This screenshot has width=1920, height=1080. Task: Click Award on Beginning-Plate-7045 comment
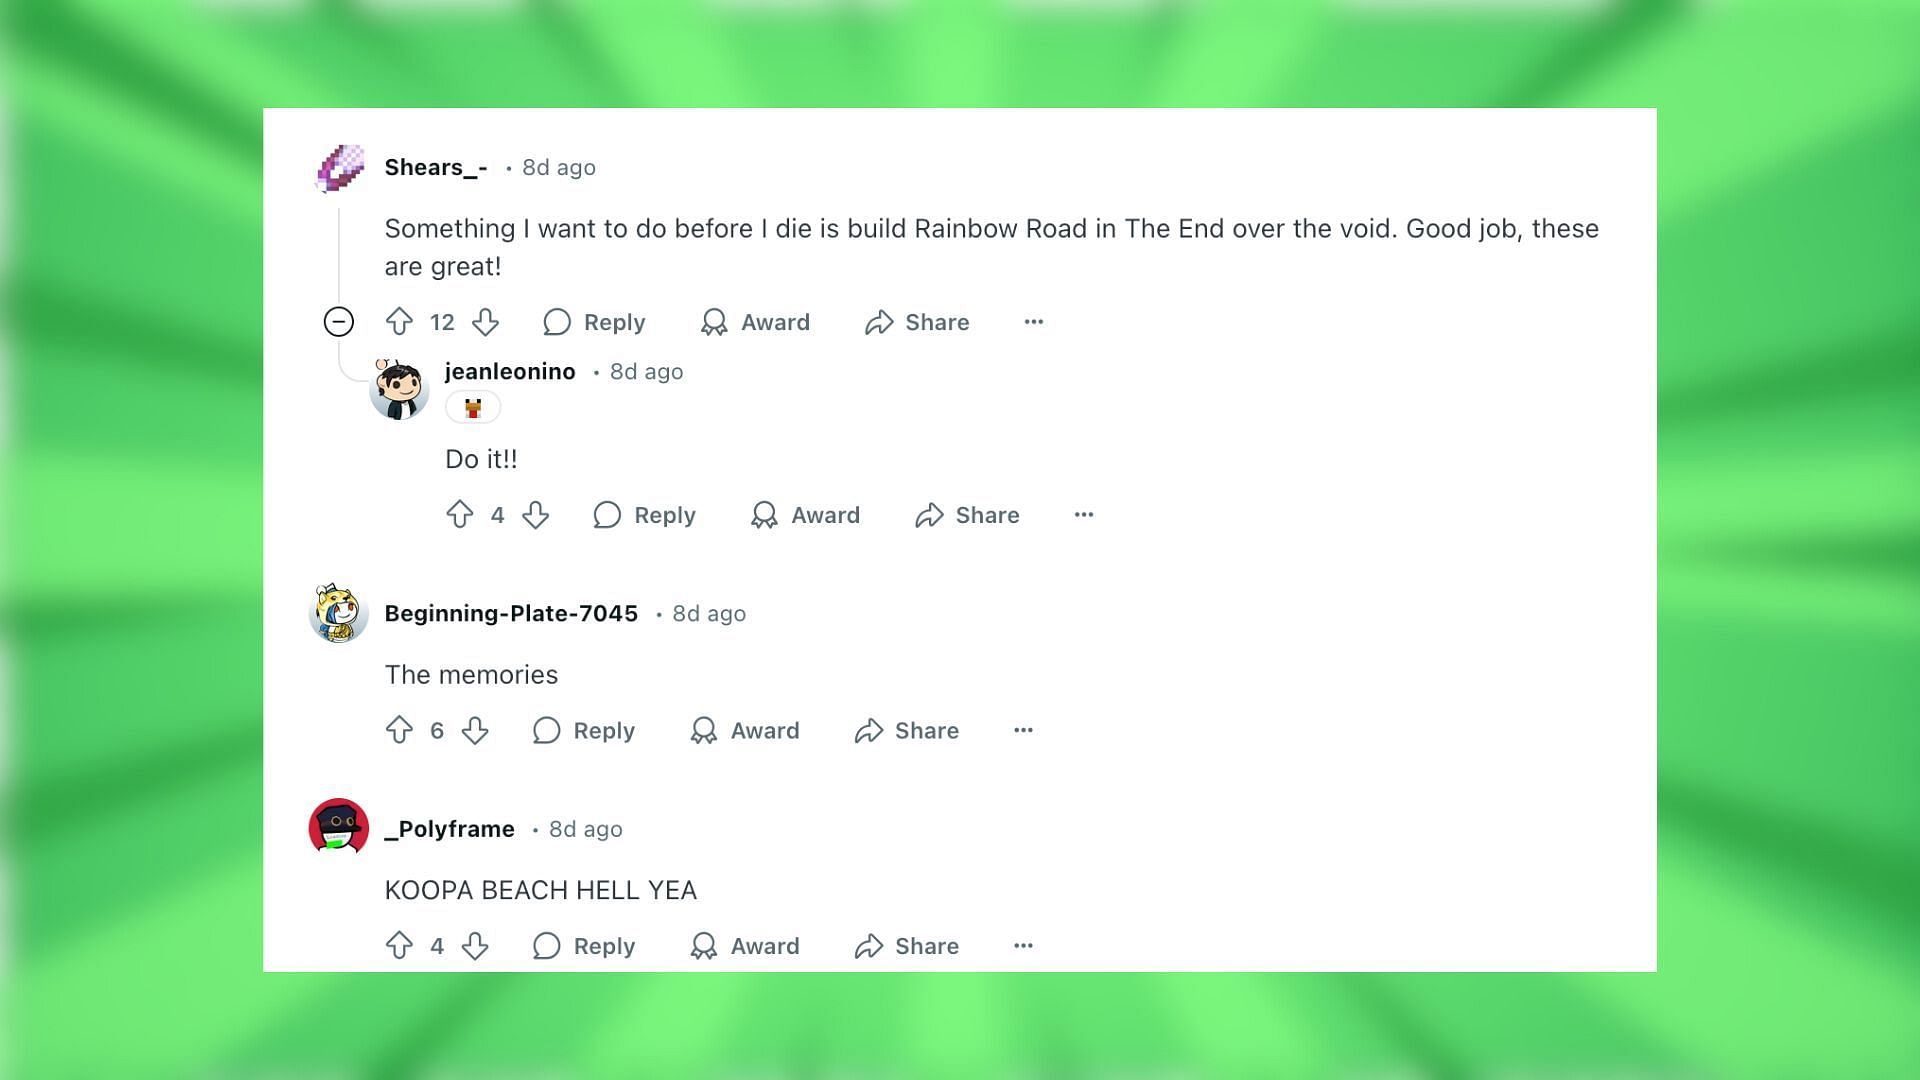[x=745, y=731]
